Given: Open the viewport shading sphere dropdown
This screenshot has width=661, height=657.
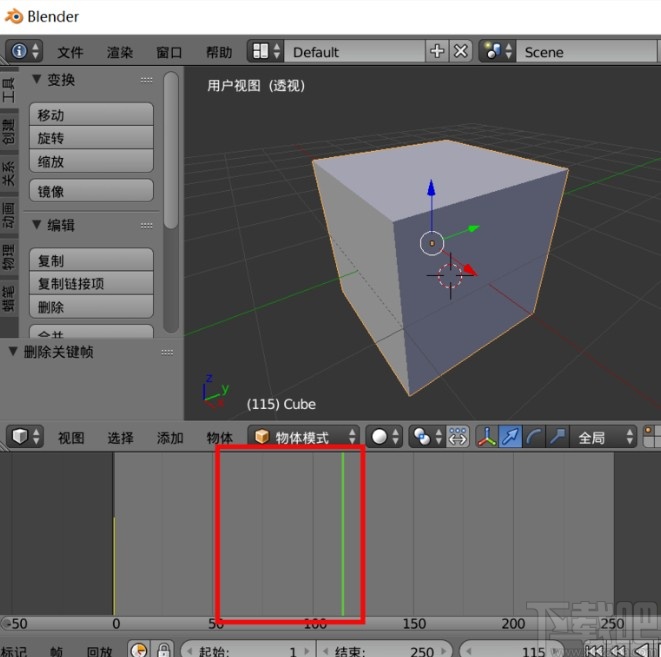Looking at the screenshot, I should (384, 436).
